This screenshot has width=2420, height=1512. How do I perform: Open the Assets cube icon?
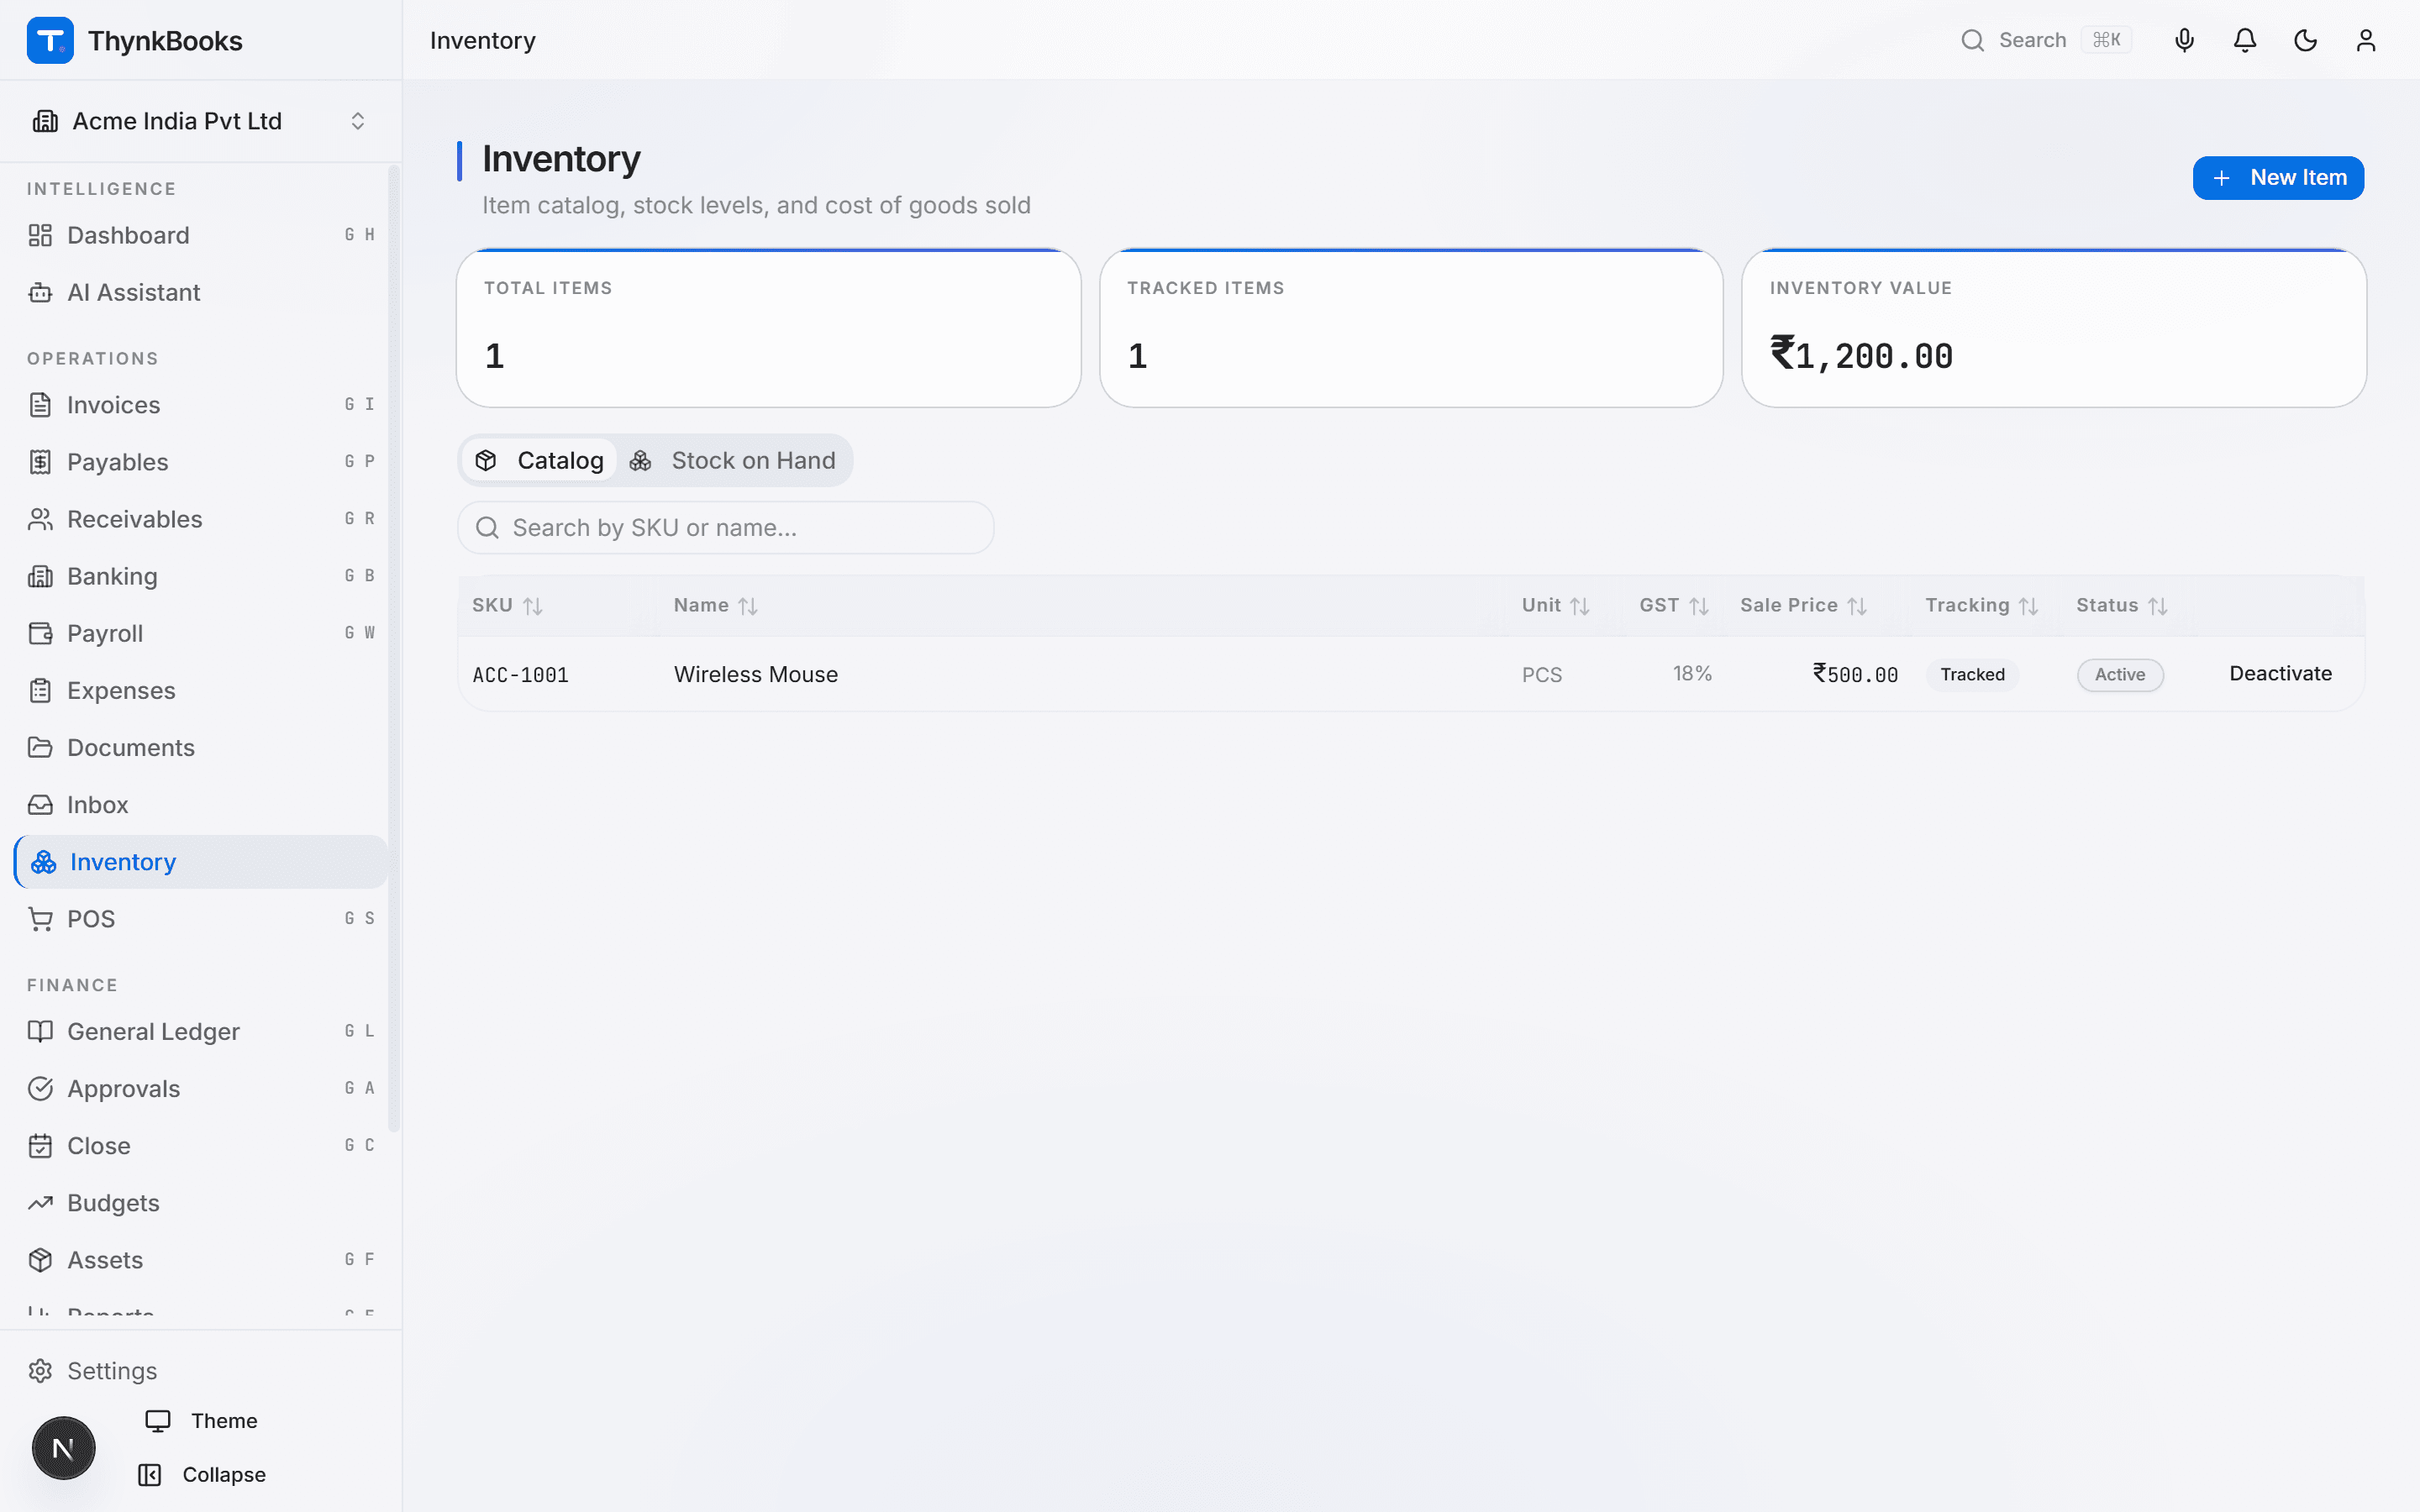40,1259
